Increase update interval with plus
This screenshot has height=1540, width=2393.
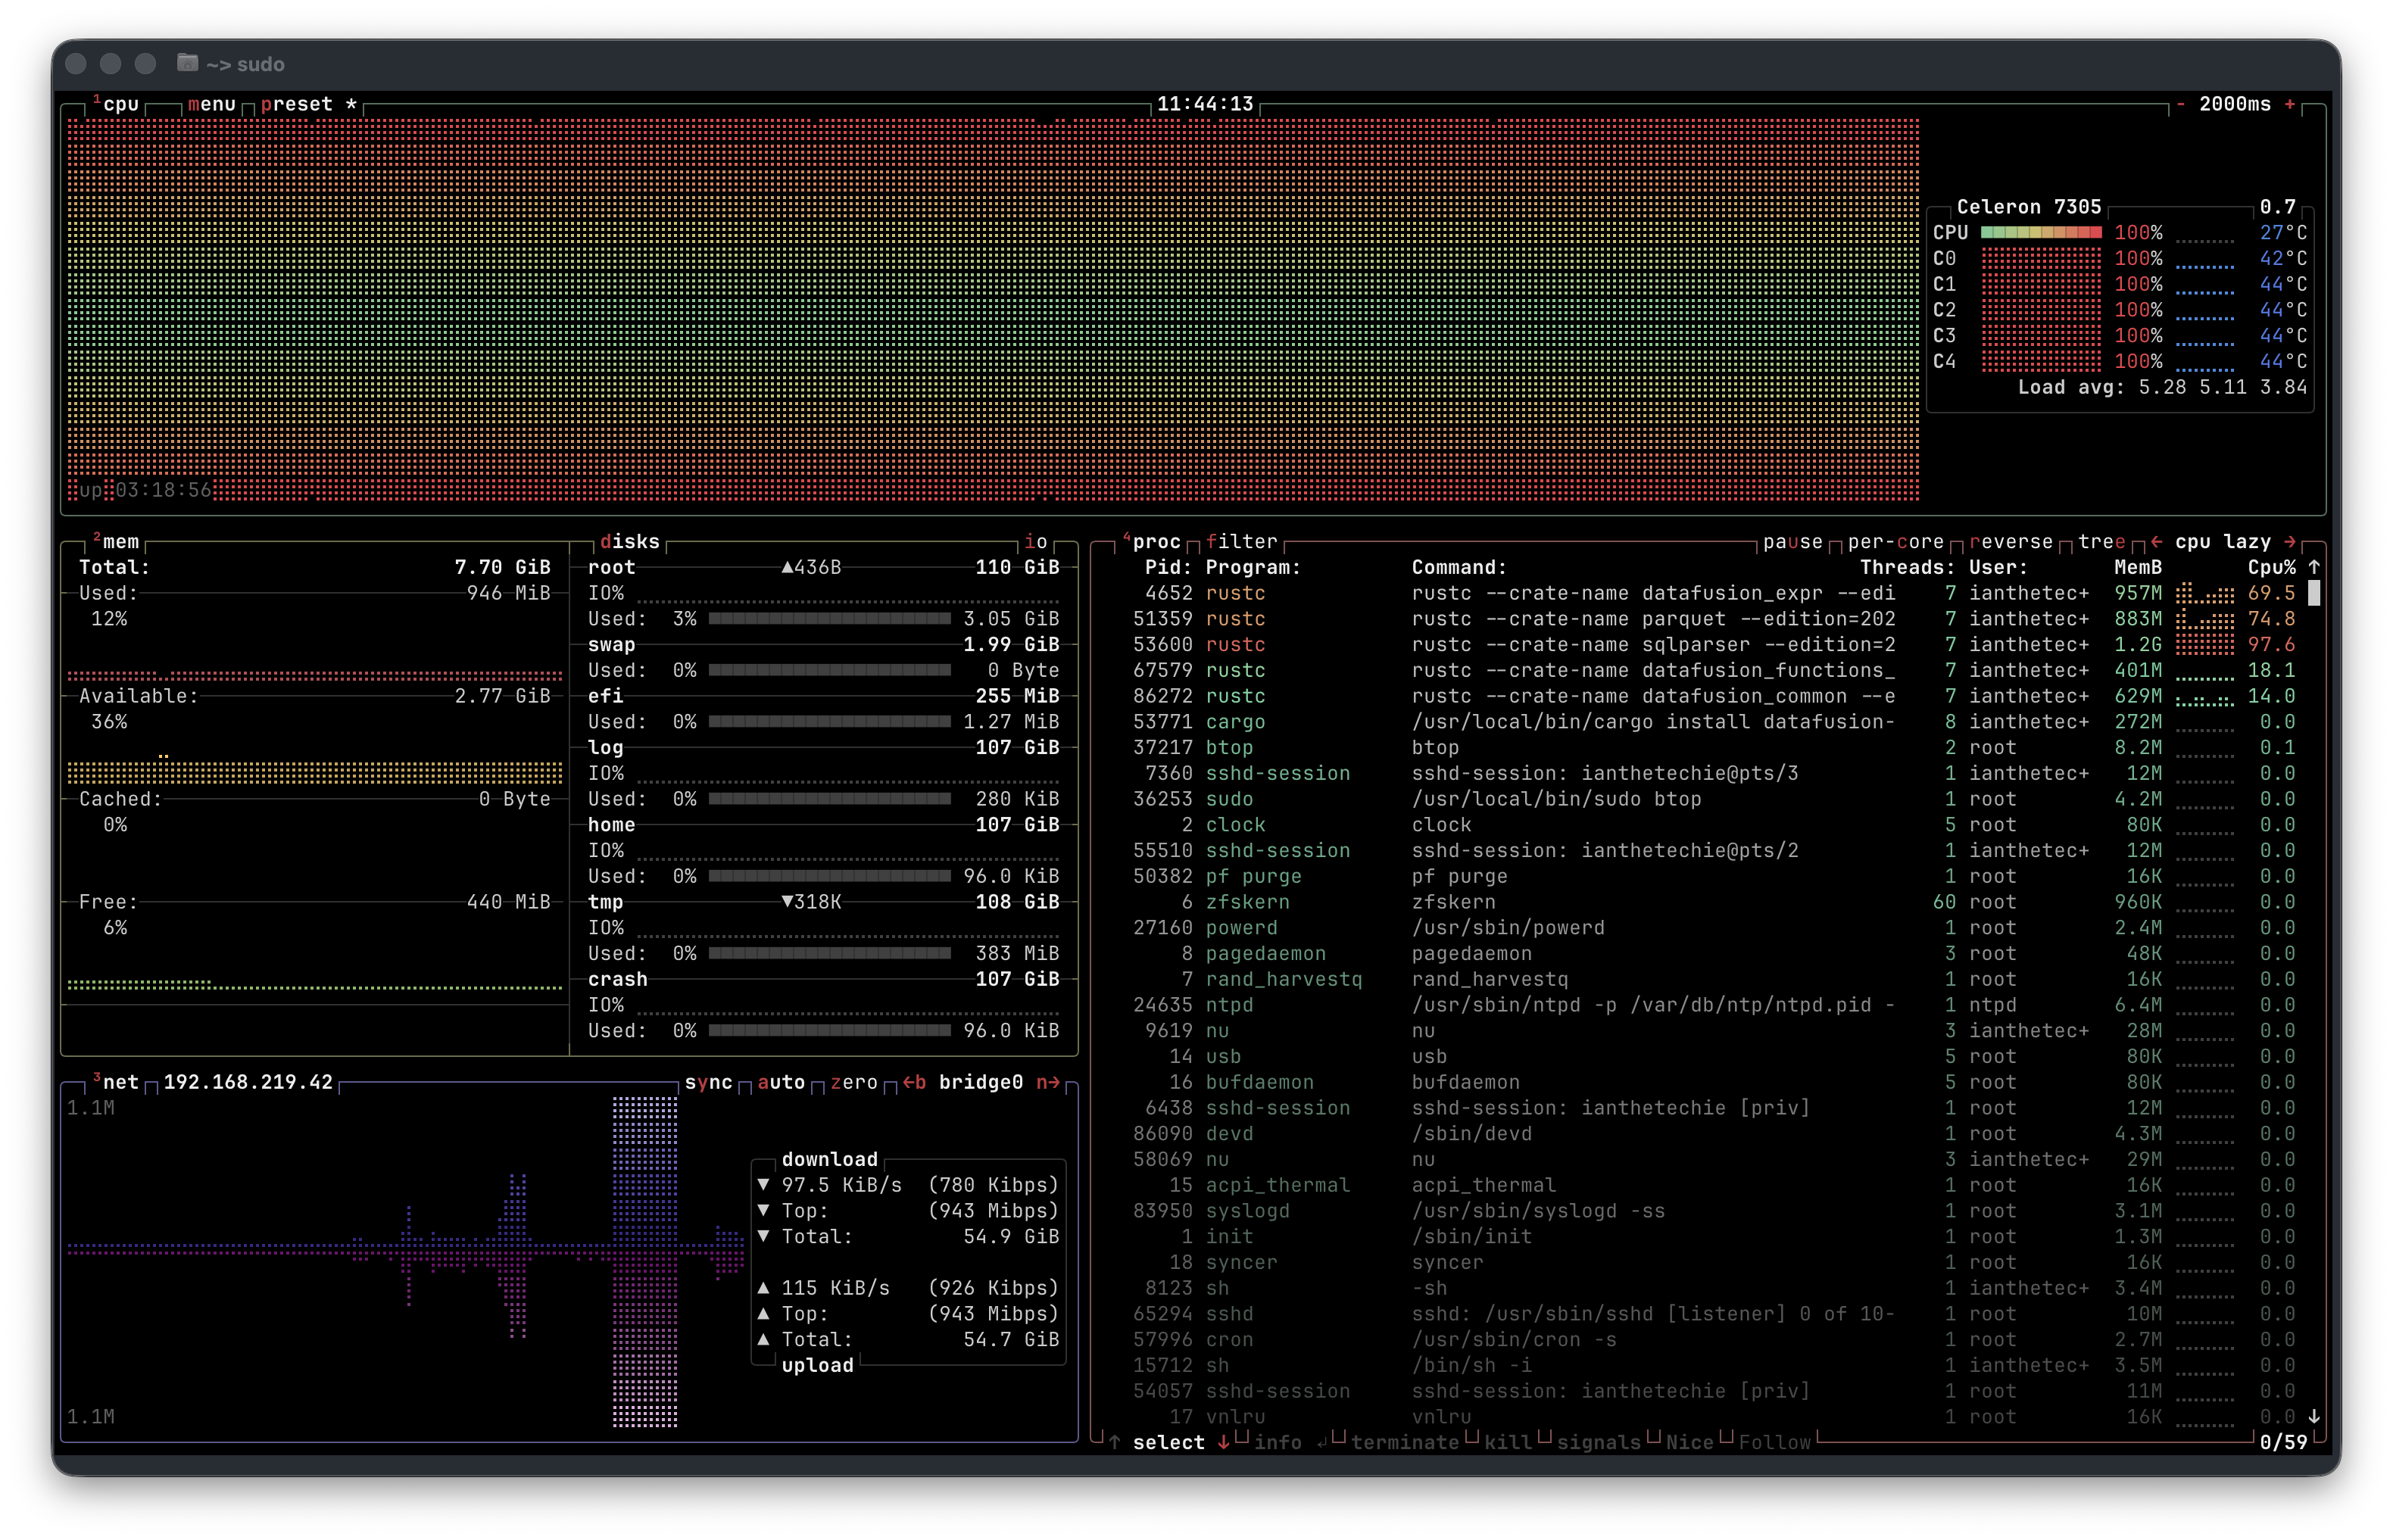click(x=2289, y=104)
